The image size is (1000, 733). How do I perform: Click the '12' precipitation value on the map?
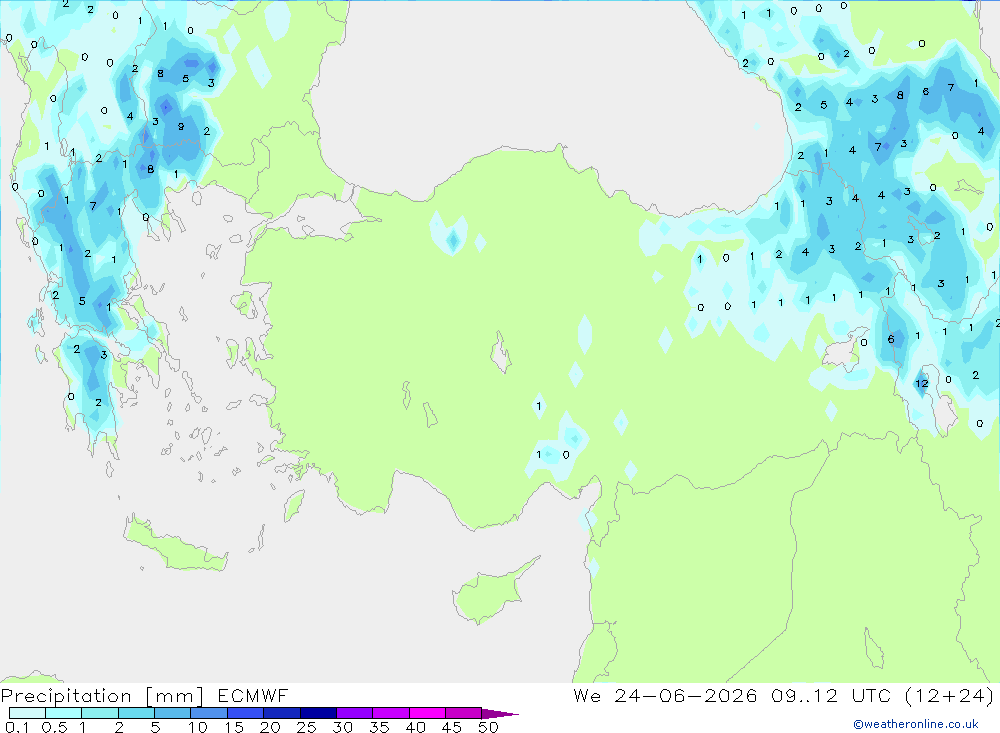[x=922, y=383]
